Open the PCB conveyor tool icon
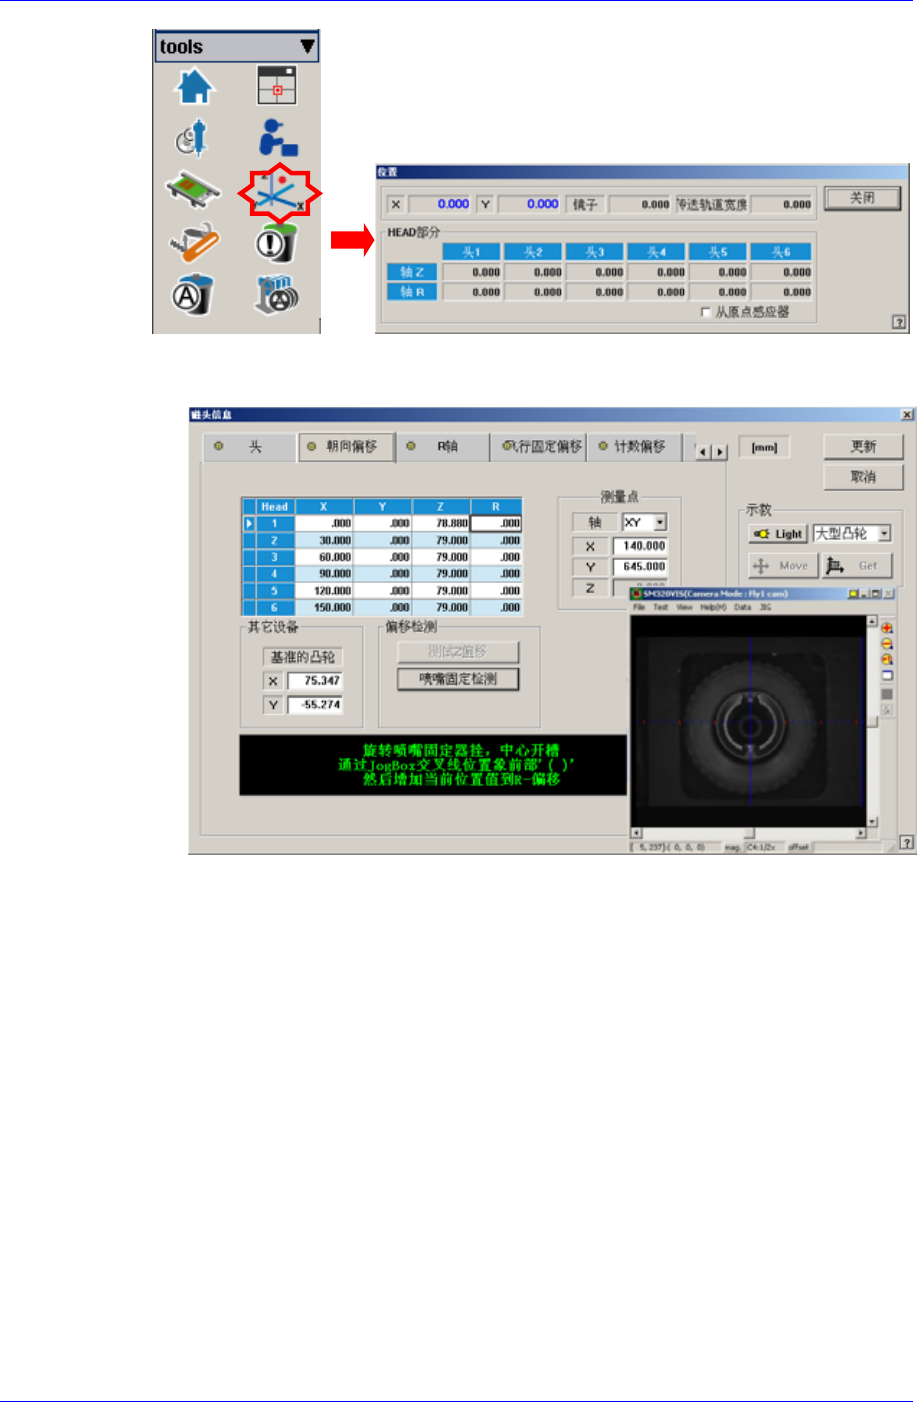 [x=193, y=190]
